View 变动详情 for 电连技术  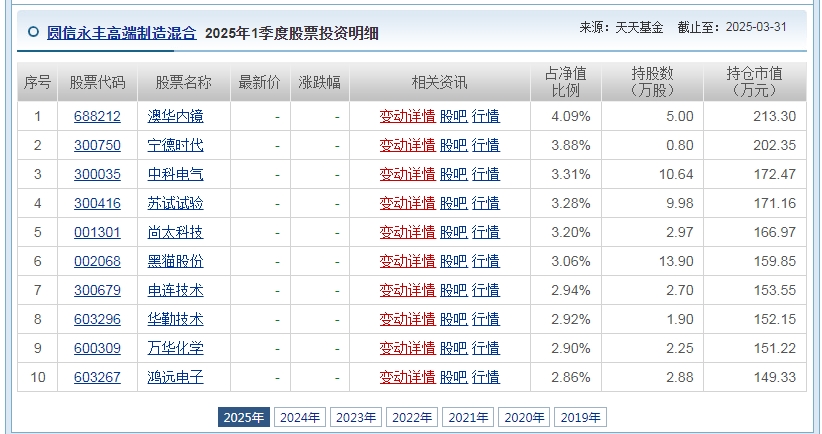coord(408,290)
